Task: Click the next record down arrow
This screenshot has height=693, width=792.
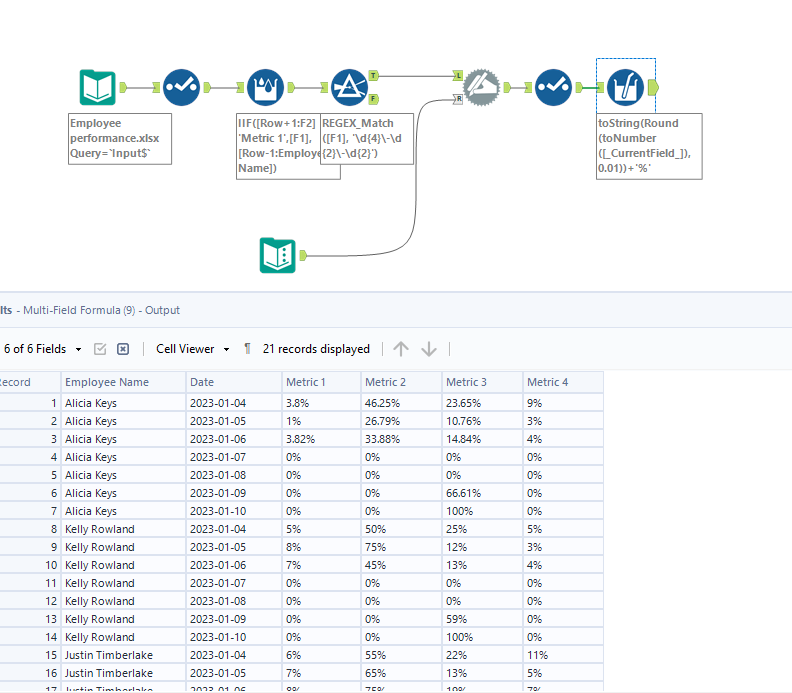Action: point(429,349)
